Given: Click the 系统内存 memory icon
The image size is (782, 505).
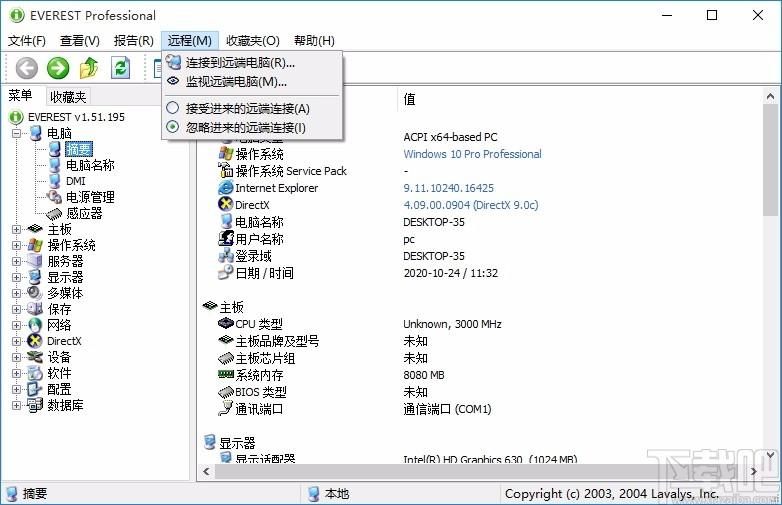Looking at the screenshot, I should [226, 374].
